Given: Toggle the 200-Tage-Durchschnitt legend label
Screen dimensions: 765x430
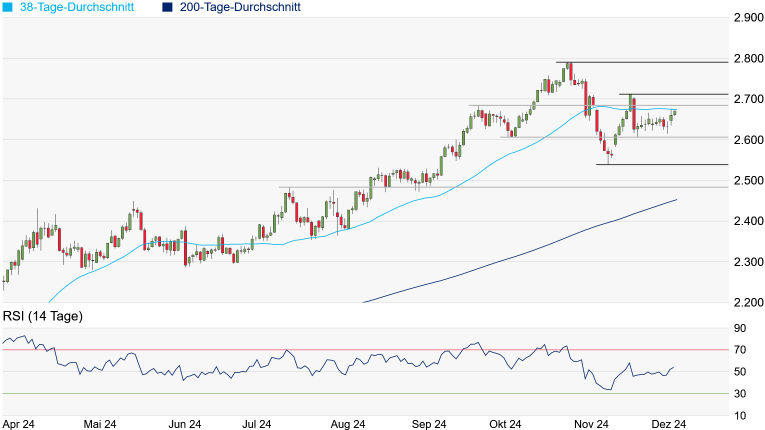Looking at the screenshot, I should pyautogui.click(x=238, y=7).
